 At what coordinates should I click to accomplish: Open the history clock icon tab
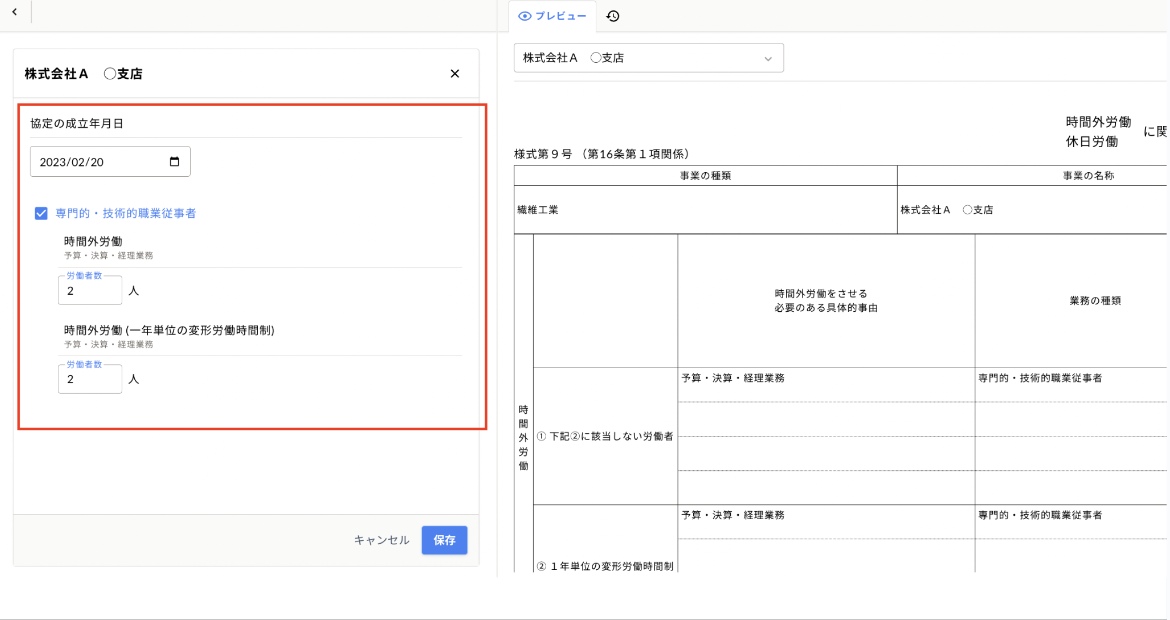(613, 16)
